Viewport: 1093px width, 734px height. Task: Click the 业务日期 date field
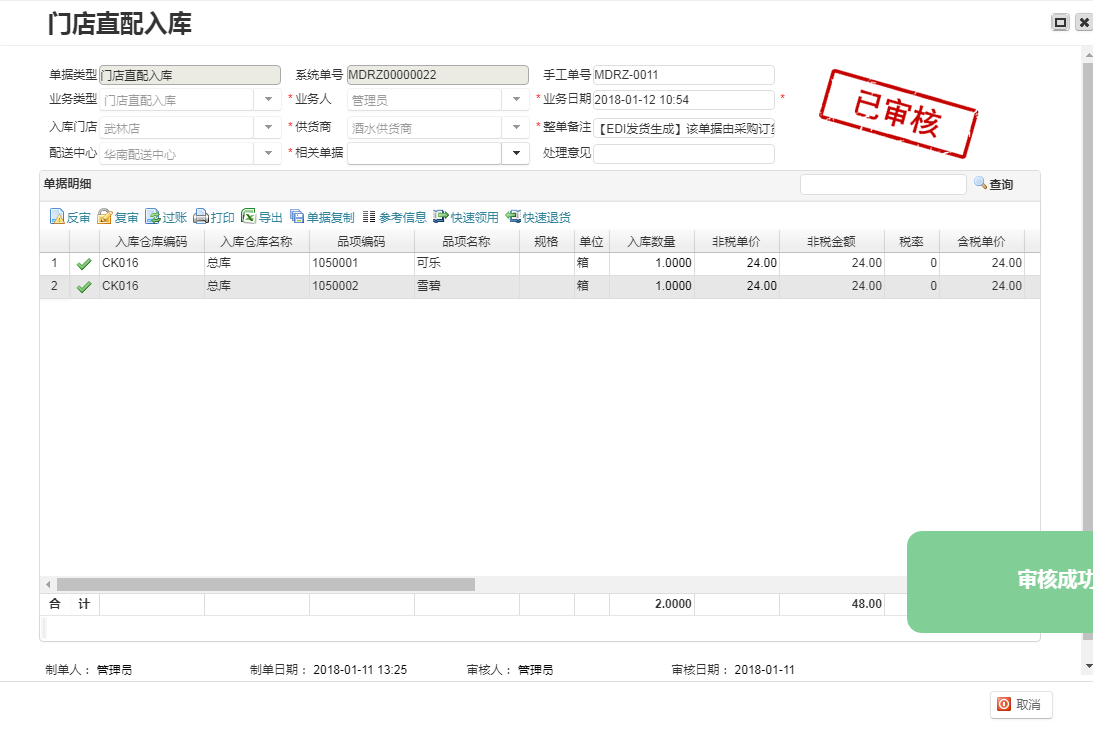click(x=684, y=100)
